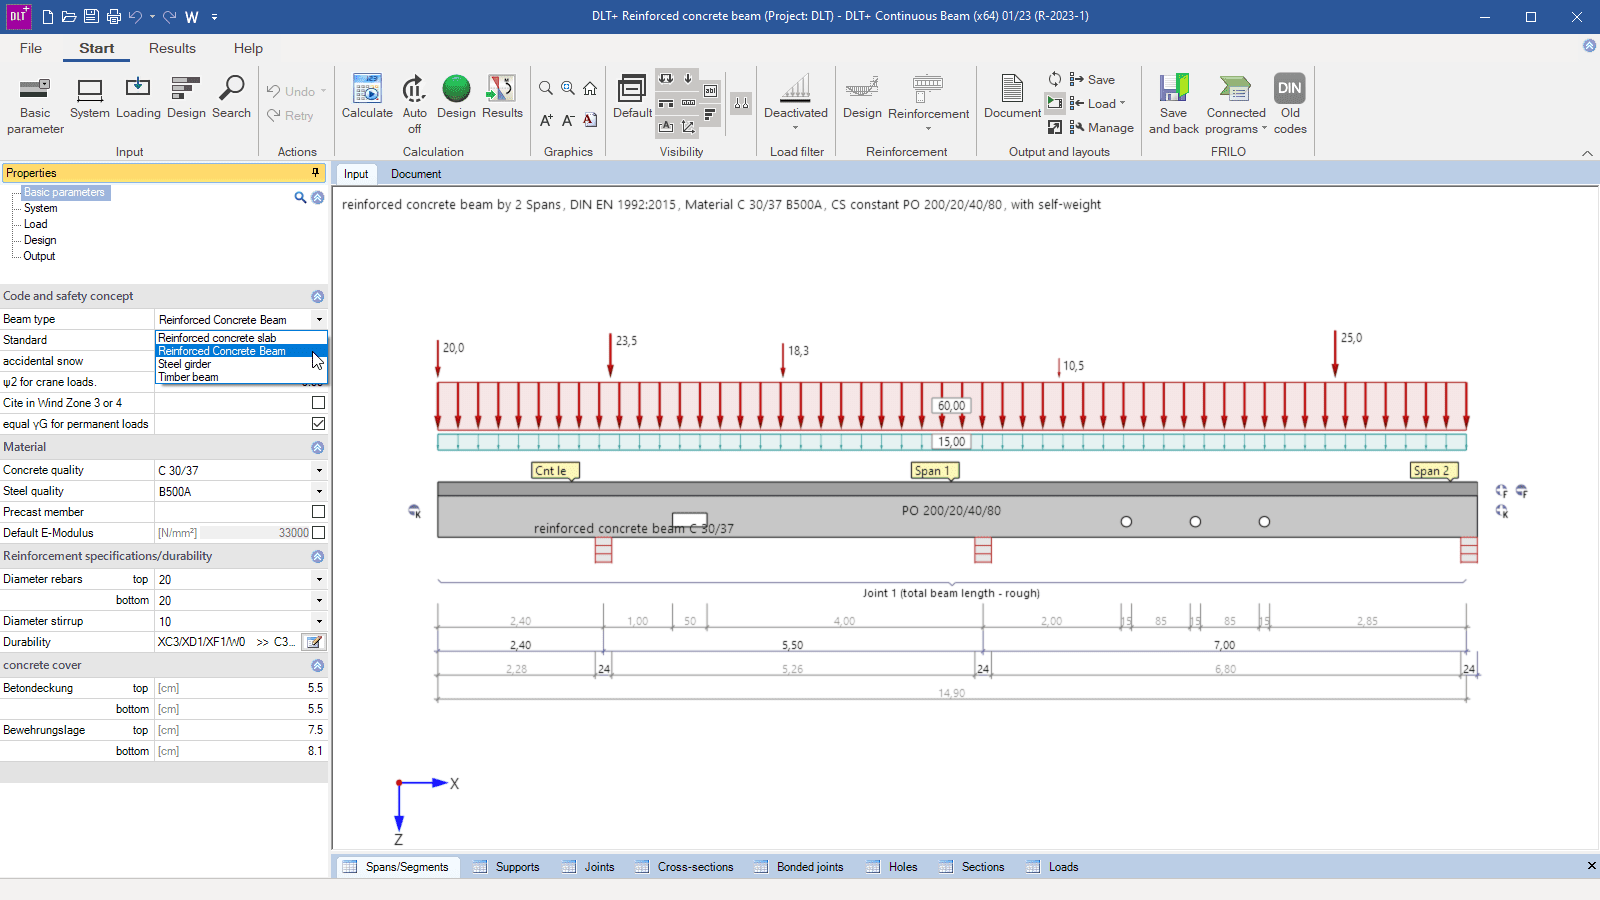
Task: Open the Diameter stirrup dropdown
Action: [x=319, y=622]
